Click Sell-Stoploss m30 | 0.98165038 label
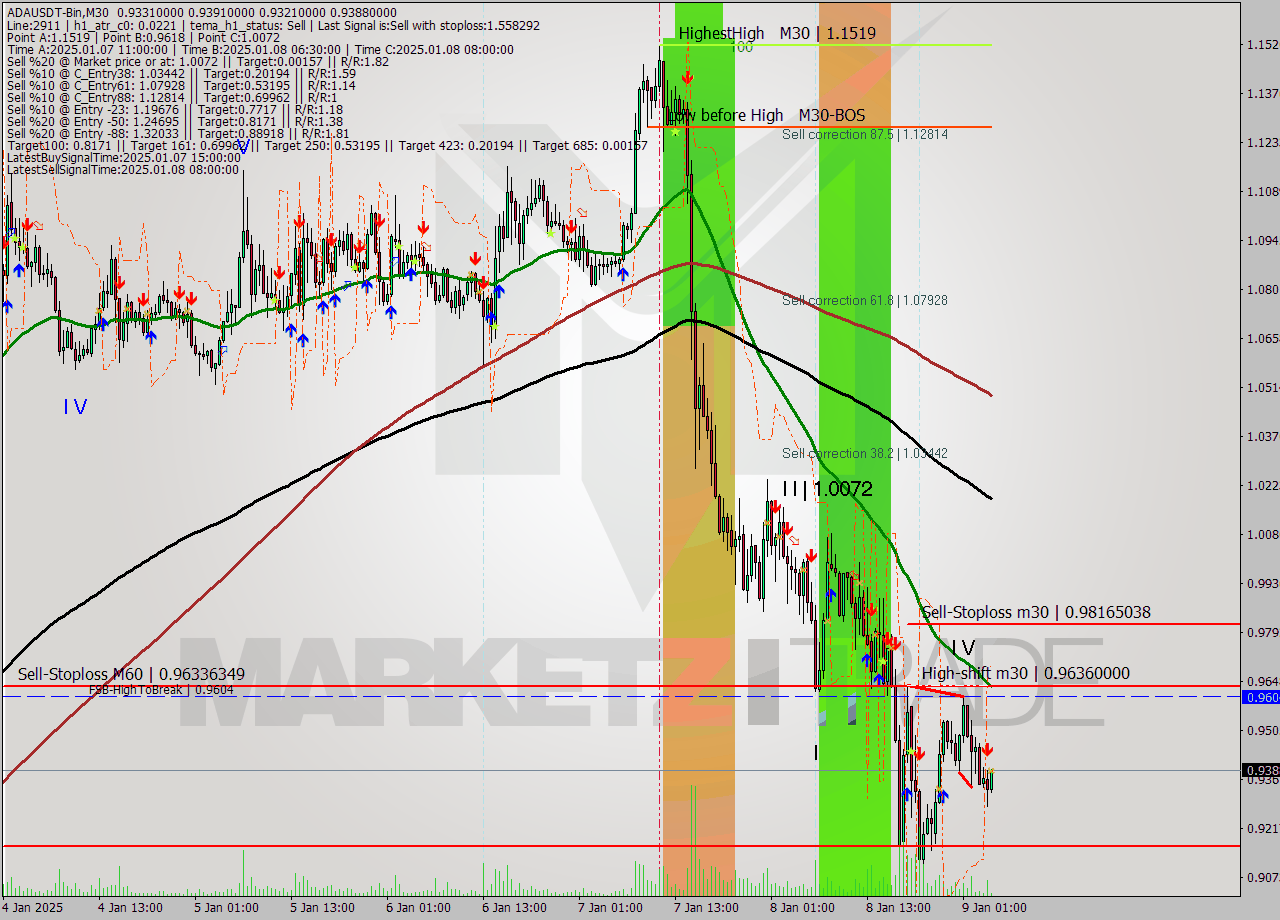The height and width of the screenshot is (920, 1280). 1036,612
